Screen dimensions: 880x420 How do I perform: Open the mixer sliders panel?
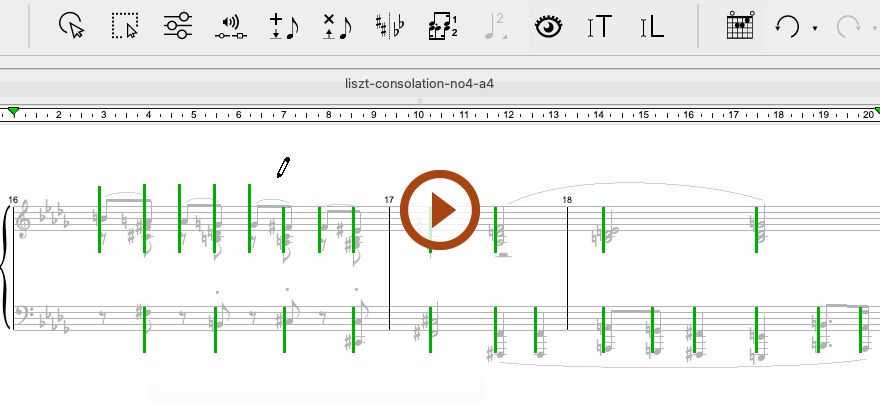tap(177, 27)
